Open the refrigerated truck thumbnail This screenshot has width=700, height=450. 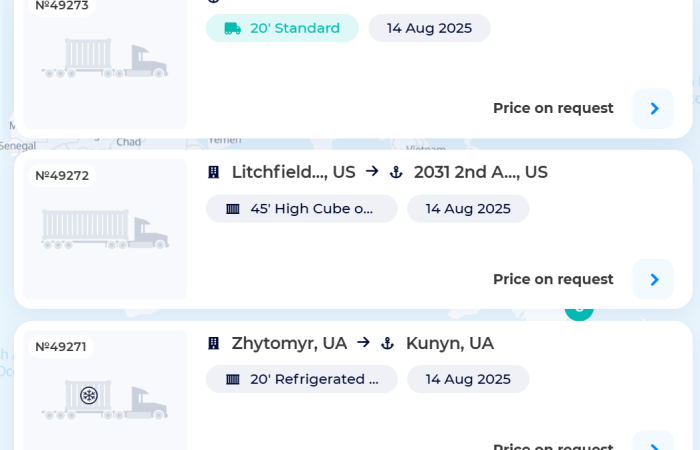coord(105,400)
